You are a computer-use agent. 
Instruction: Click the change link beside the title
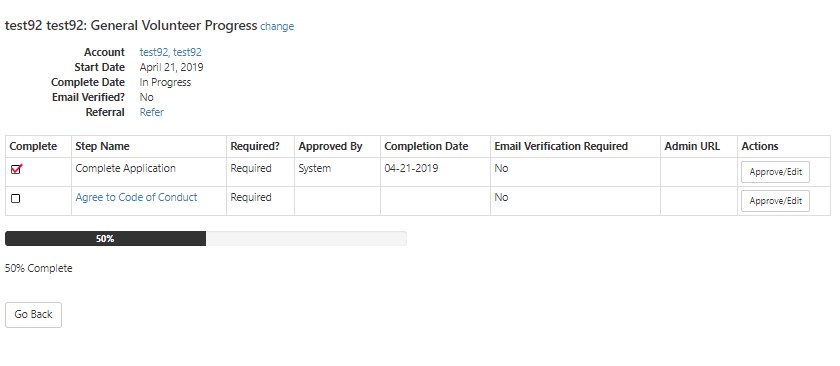[277, 26]
